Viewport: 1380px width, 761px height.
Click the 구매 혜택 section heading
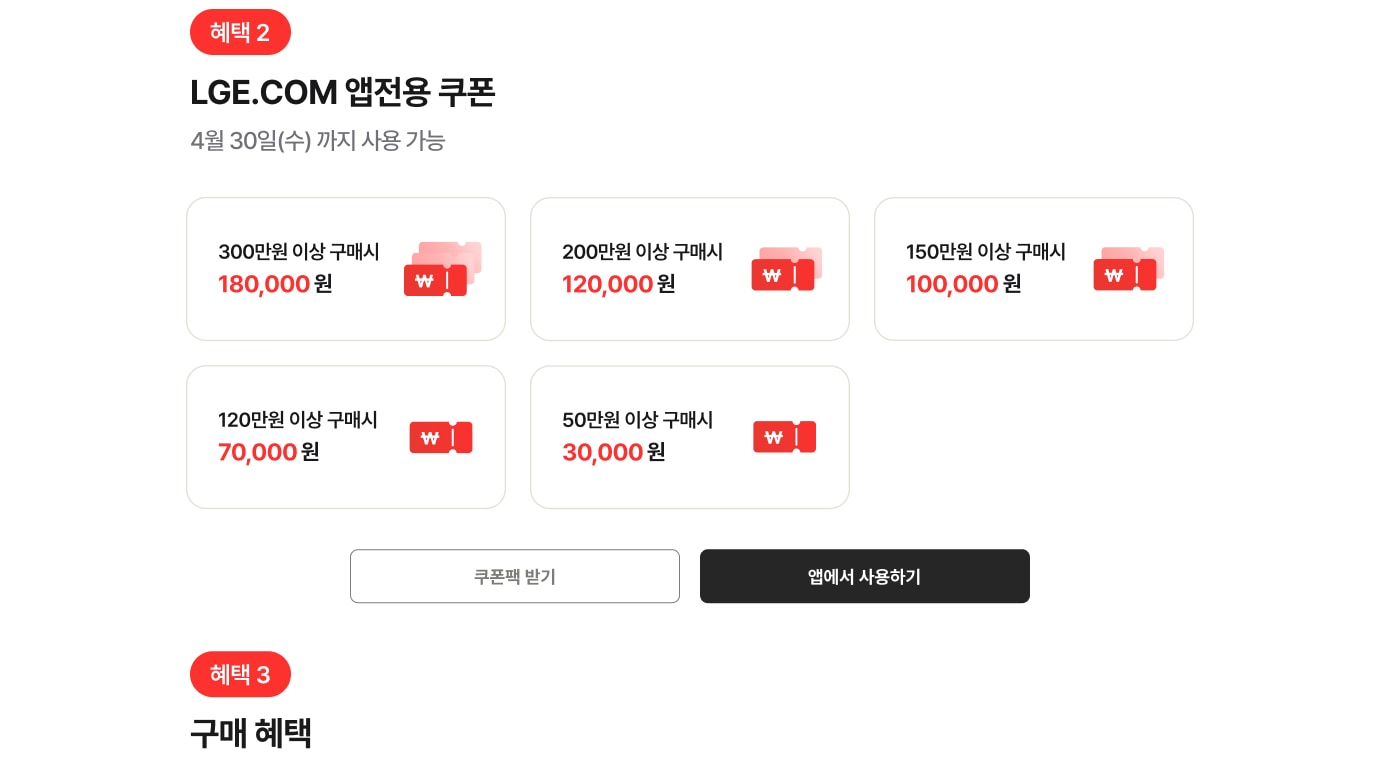251,733
